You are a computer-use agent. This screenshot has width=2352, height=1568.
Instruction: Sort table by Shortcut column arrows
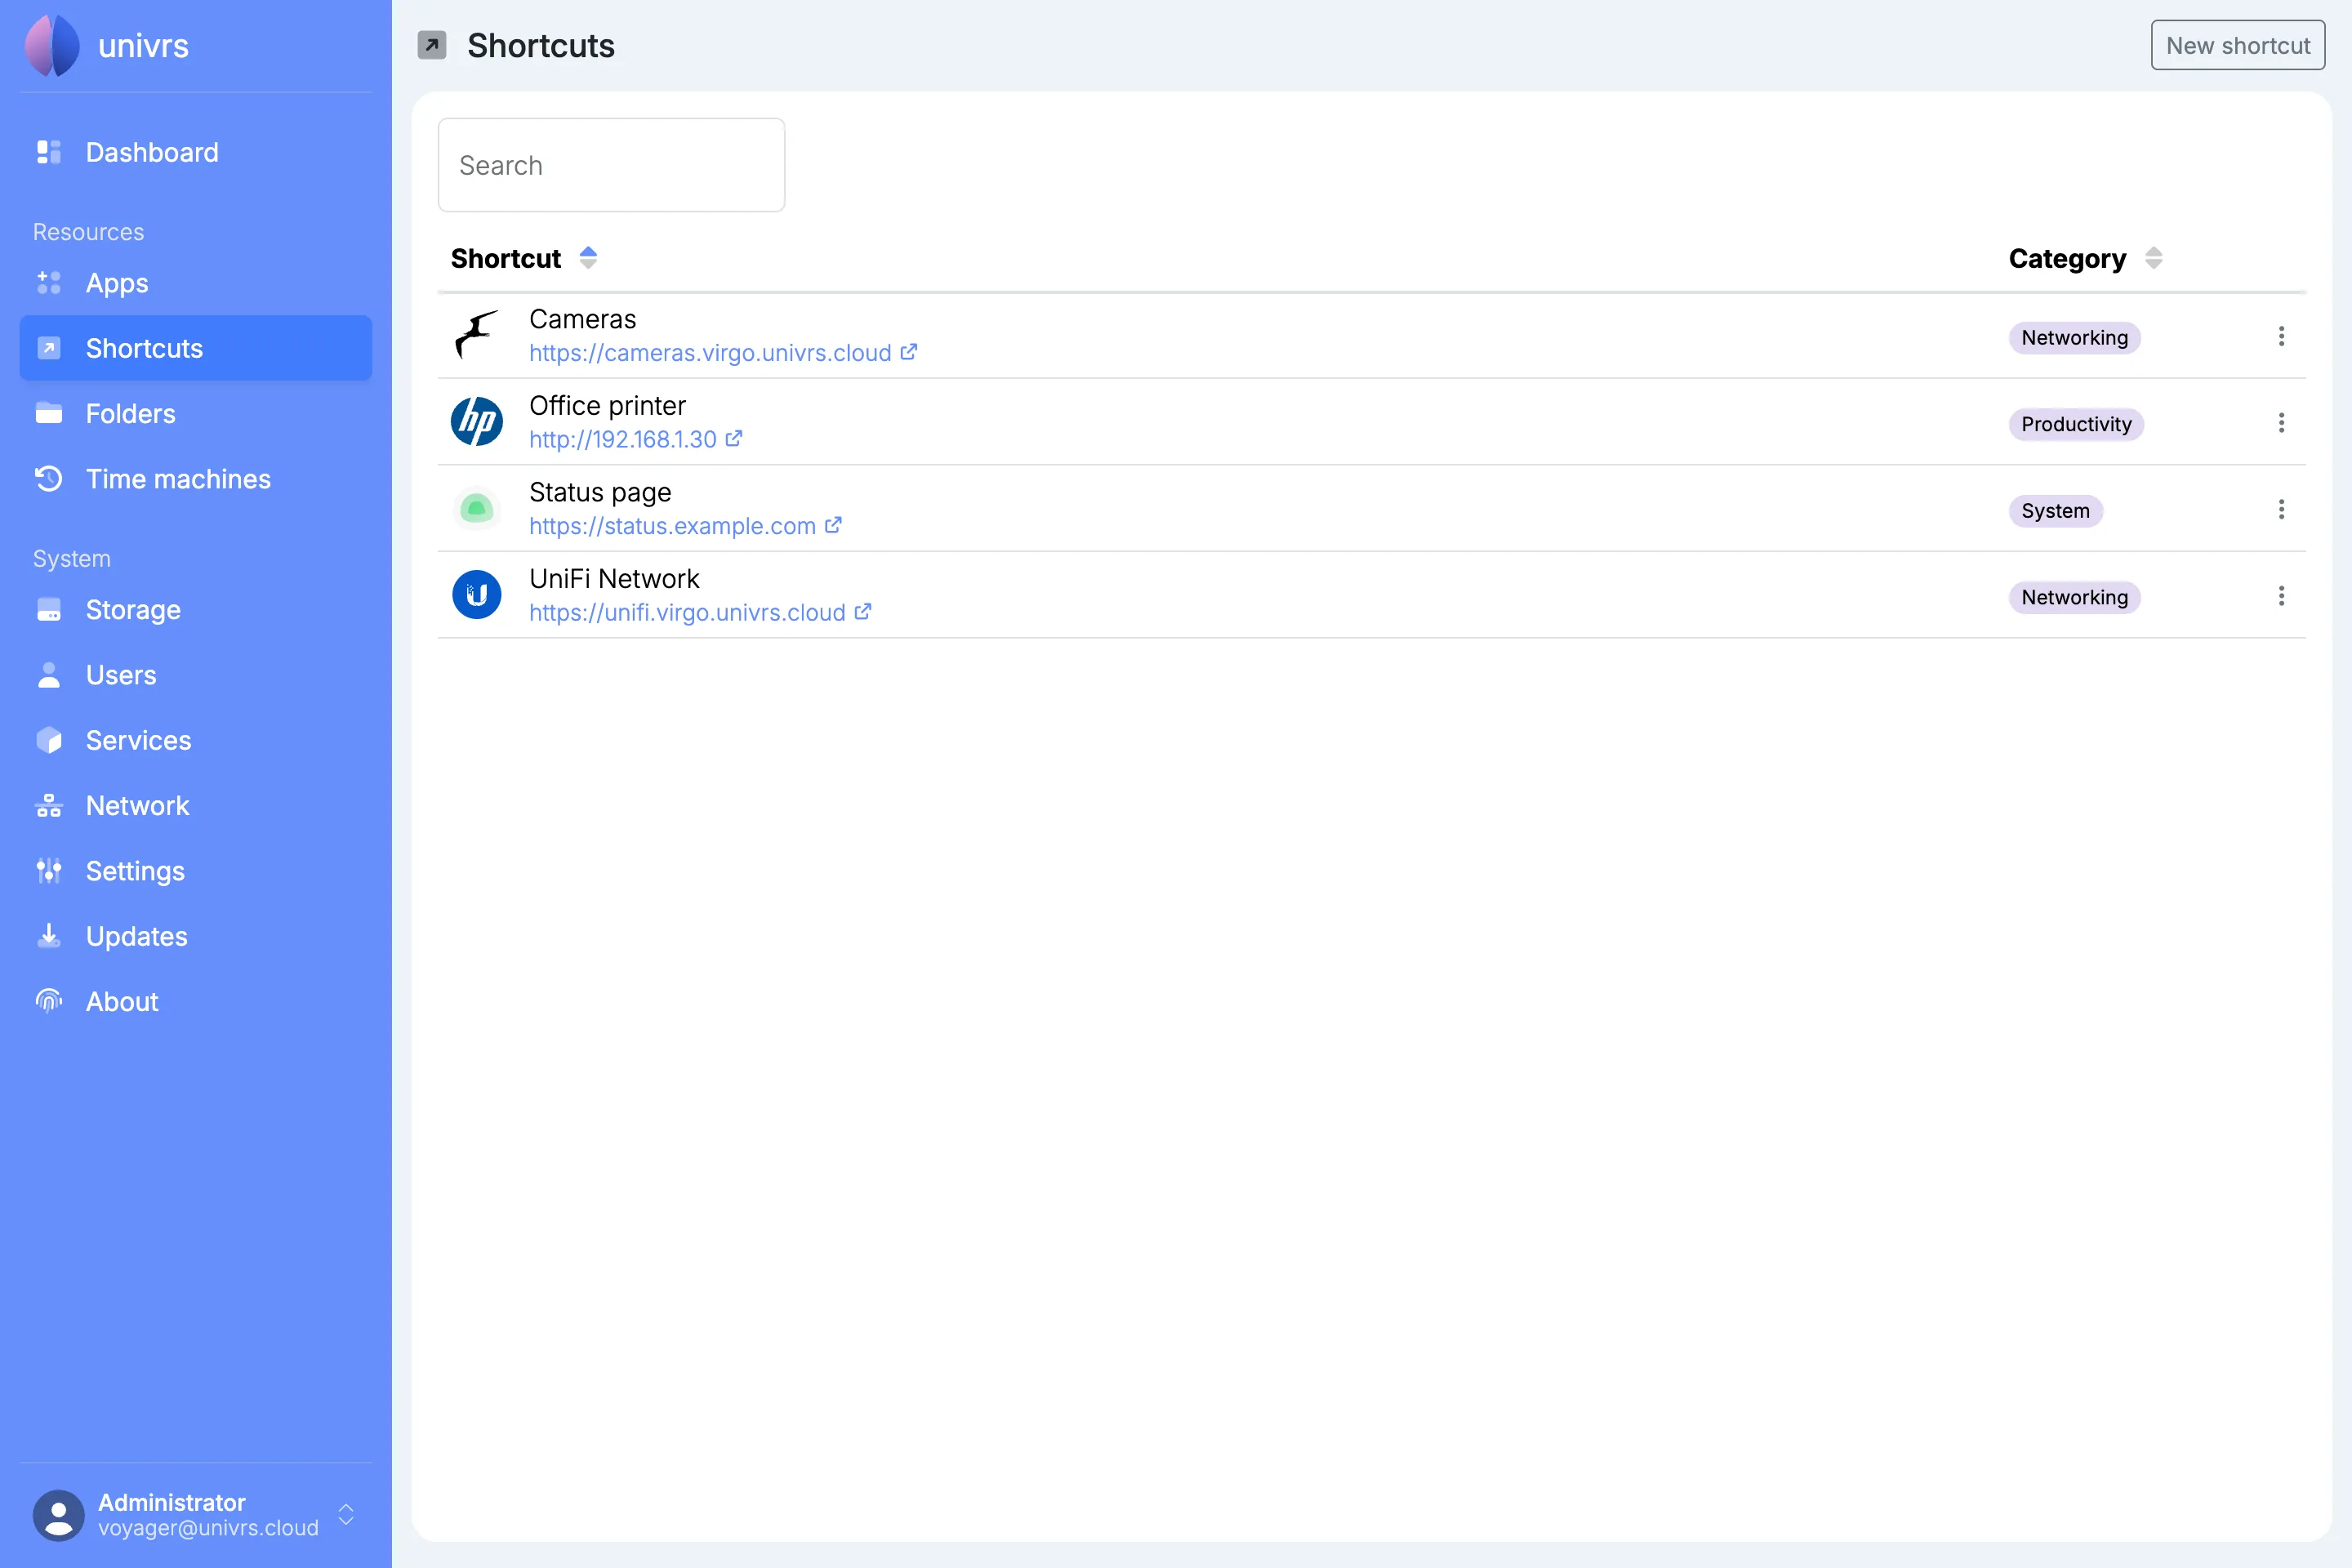pos(588,258)
